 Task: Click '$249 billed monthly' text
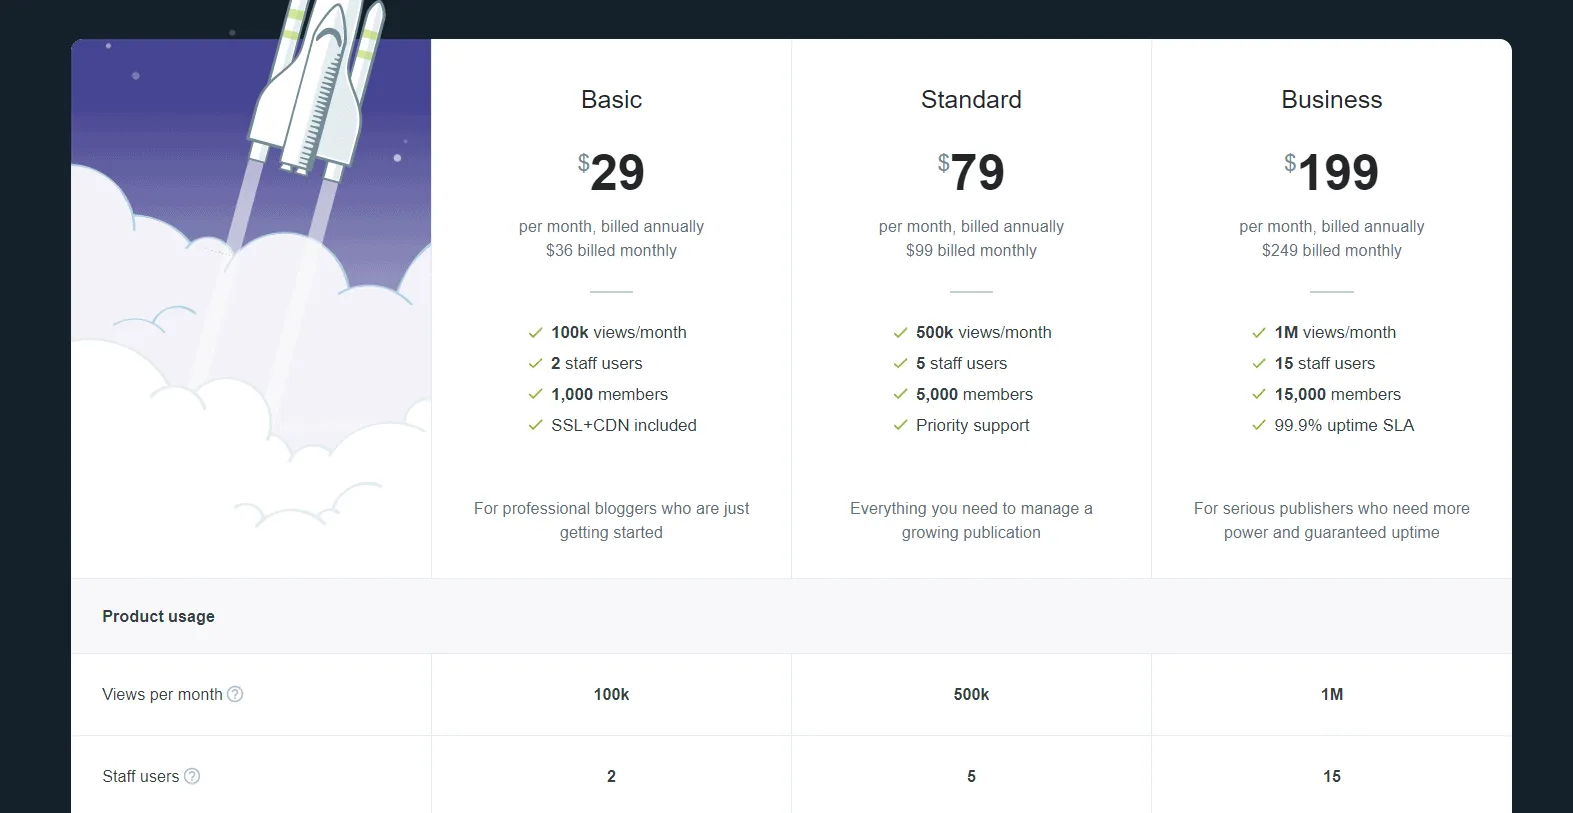point(1332,251)
